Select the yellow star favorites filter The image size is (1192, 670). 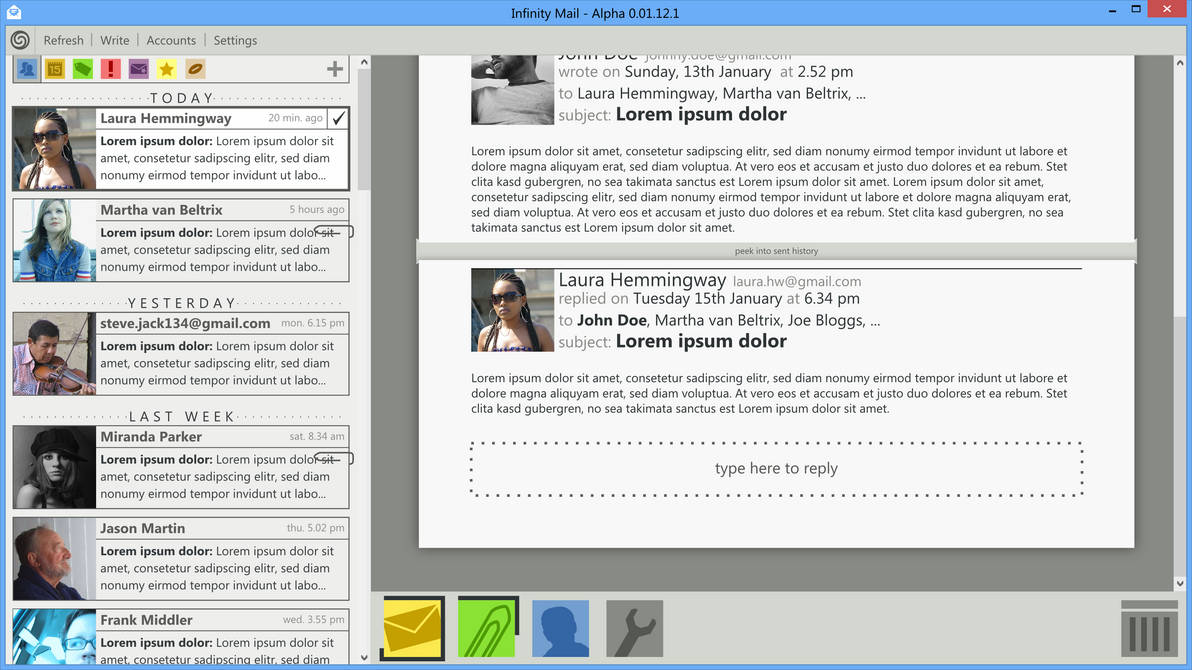166,69
